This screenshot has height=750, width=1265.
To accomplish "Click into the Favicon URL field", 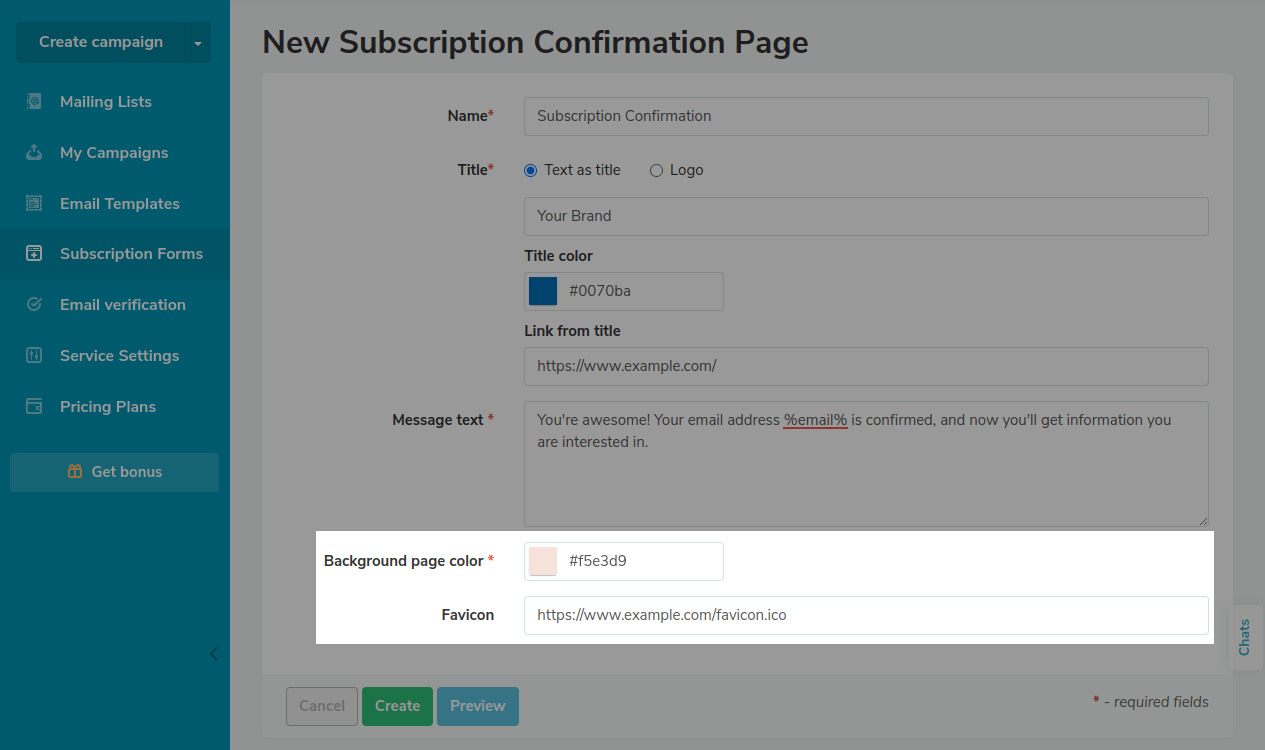I will pos(865,615).
